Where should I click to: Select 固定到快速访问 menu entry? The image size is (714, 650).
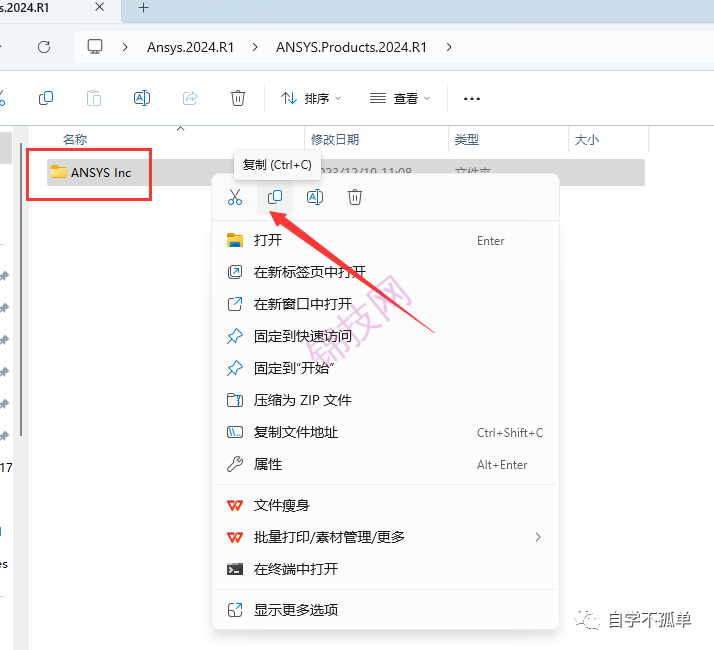point(385,336)
